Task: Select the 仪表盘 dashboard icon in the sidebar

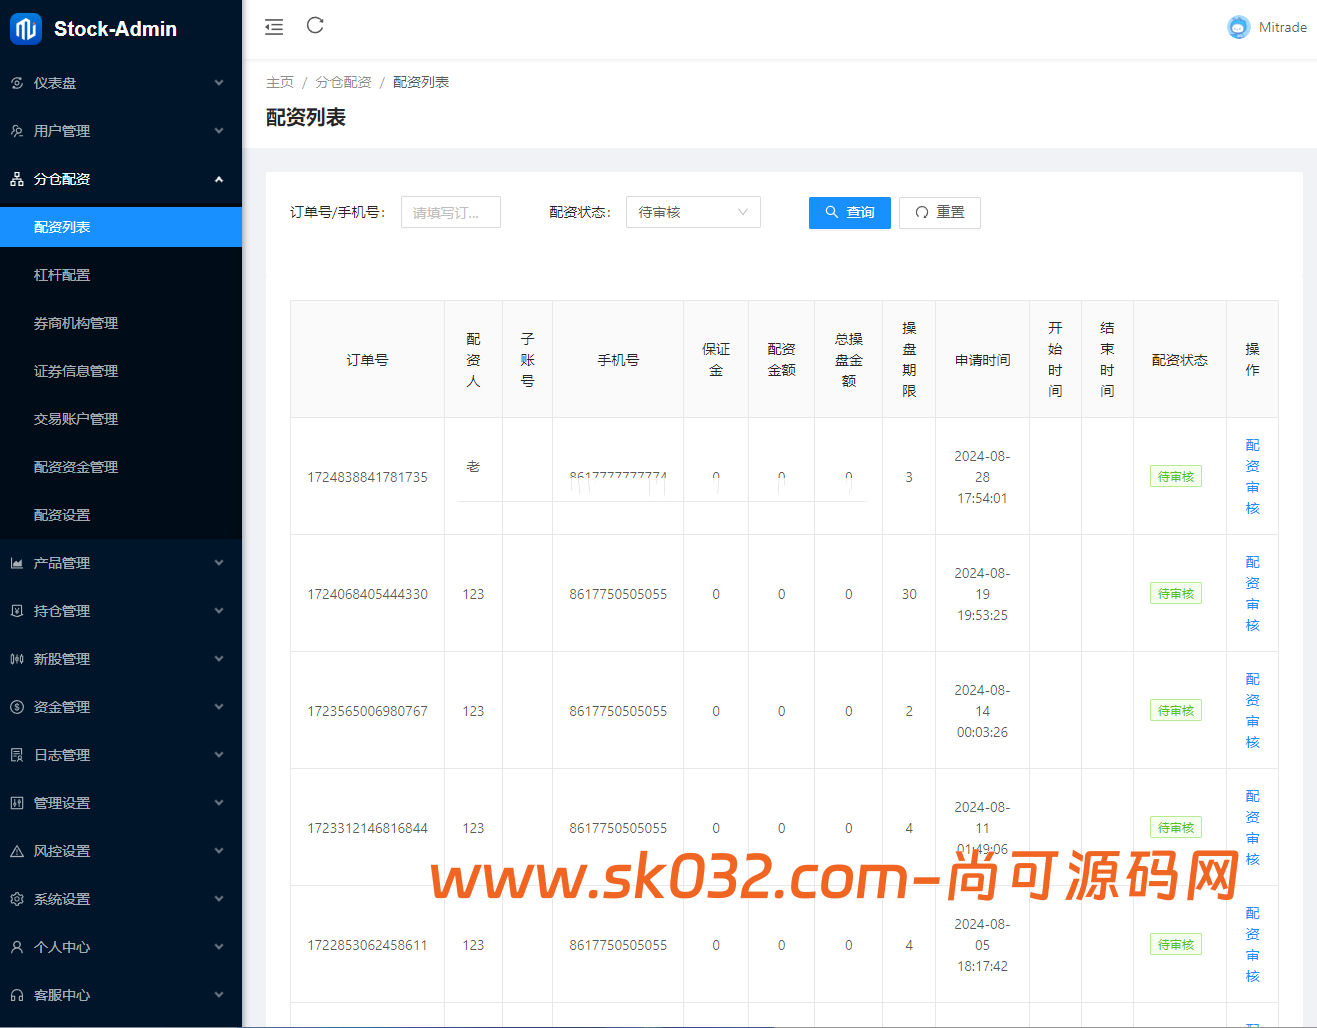Action: [16, 83]
